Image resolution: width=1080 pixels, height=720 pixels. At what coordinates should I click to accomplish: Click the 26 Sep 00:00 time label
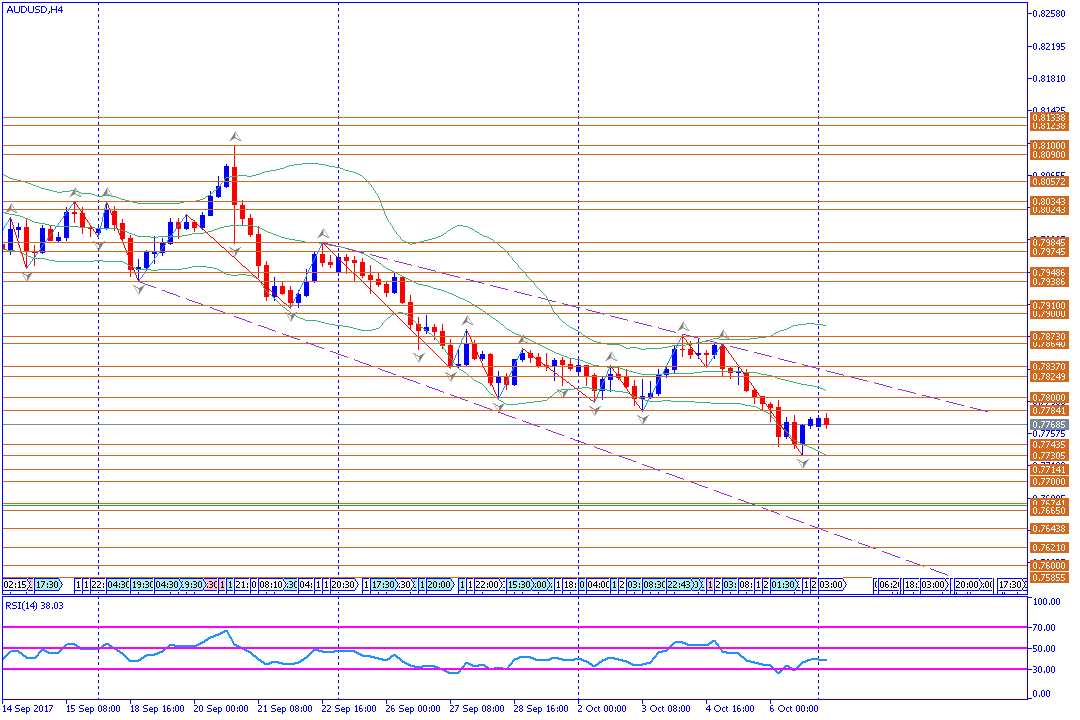pos(413,709)
